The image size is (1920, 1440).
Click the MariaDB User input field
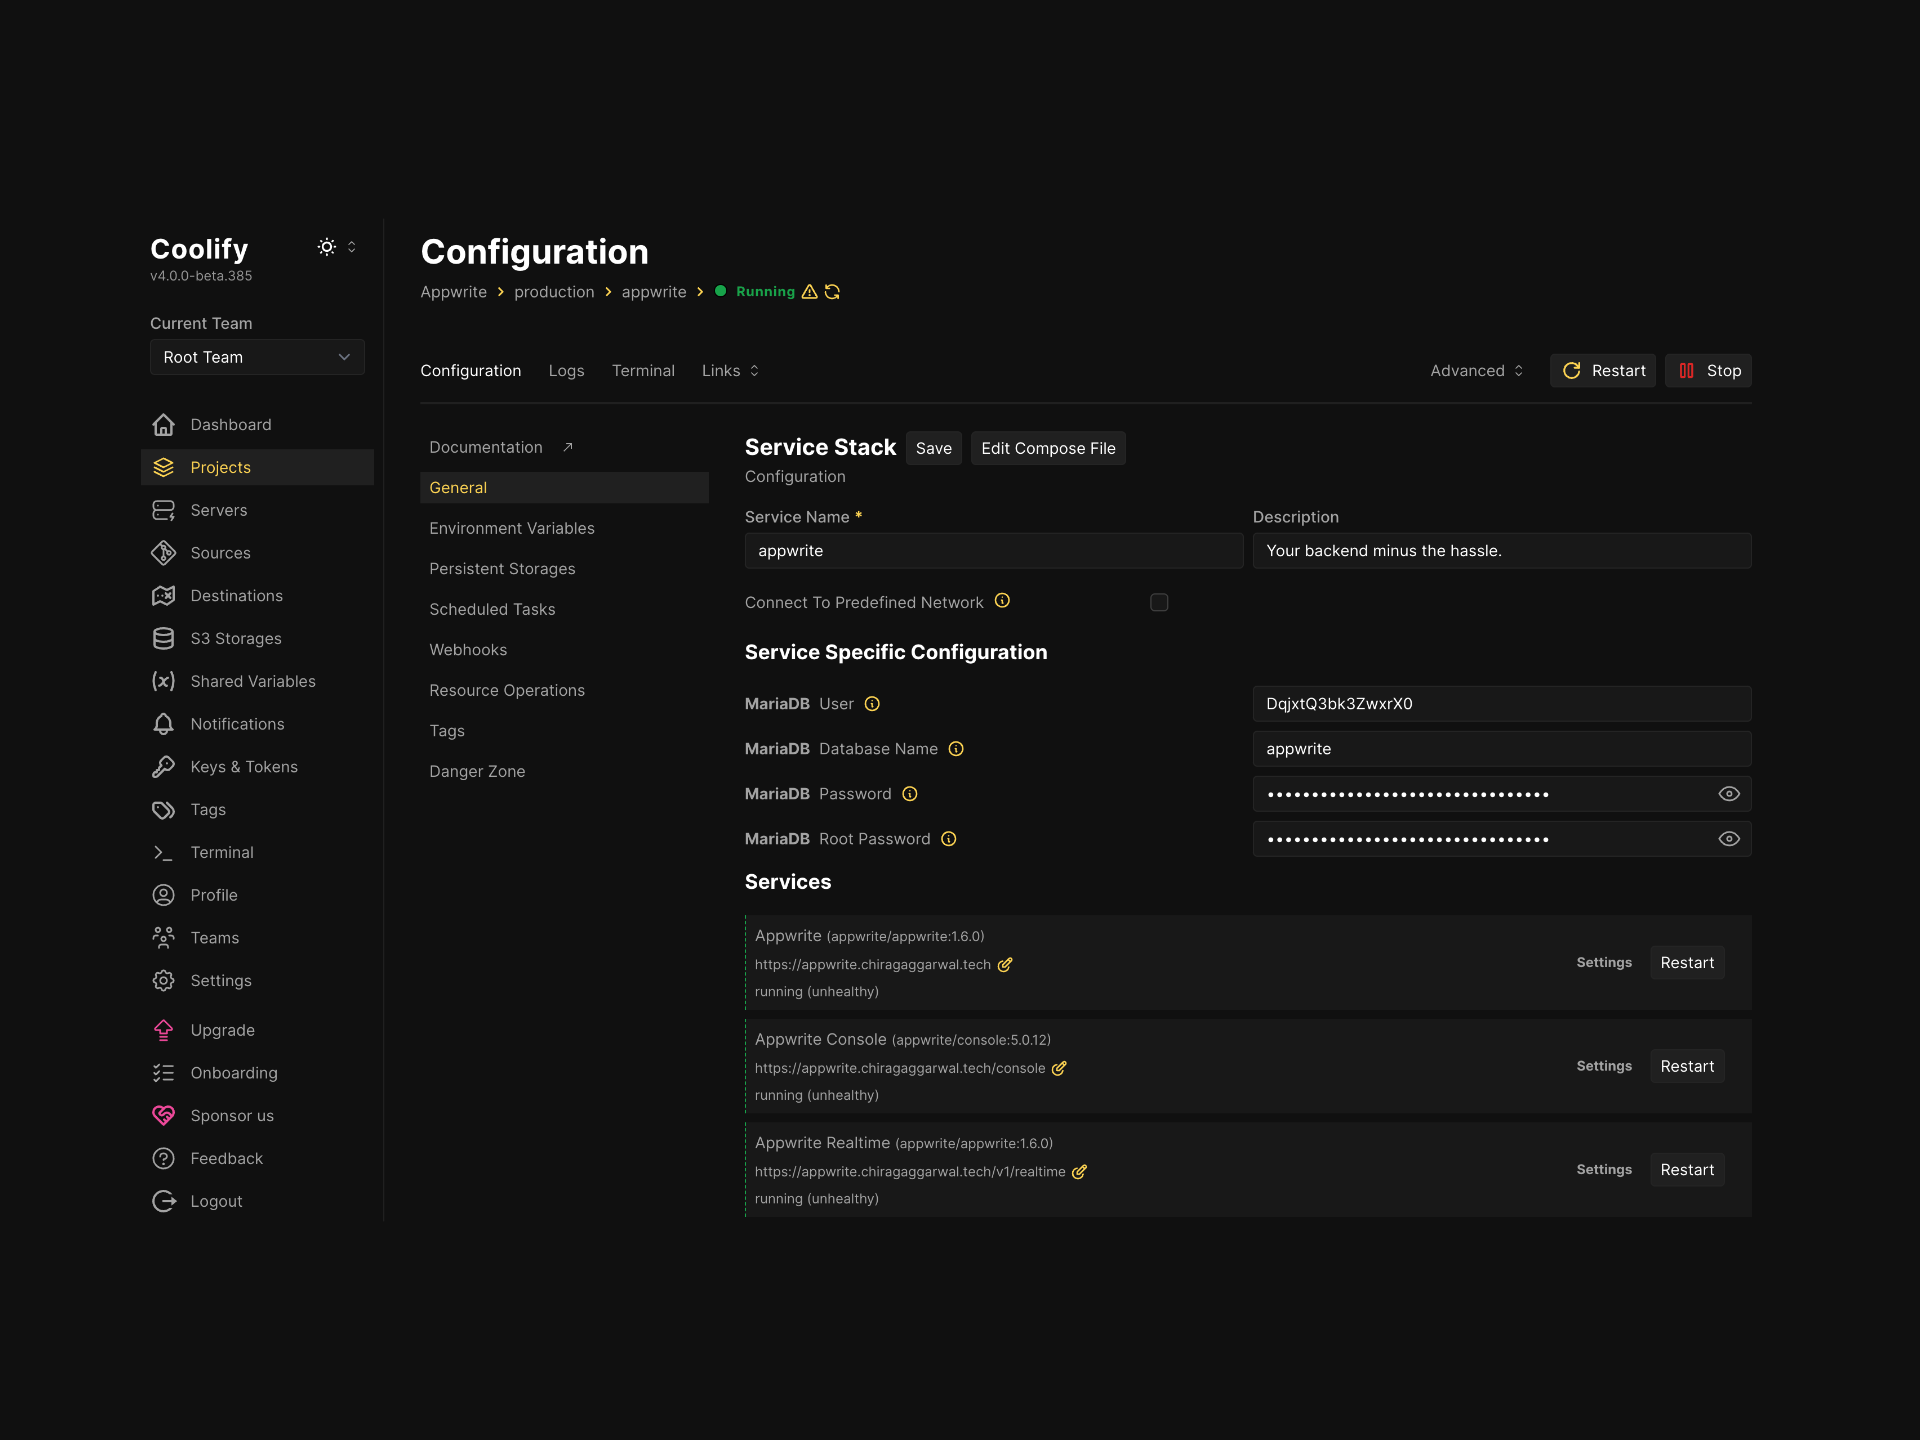(x=1502, y=704)
